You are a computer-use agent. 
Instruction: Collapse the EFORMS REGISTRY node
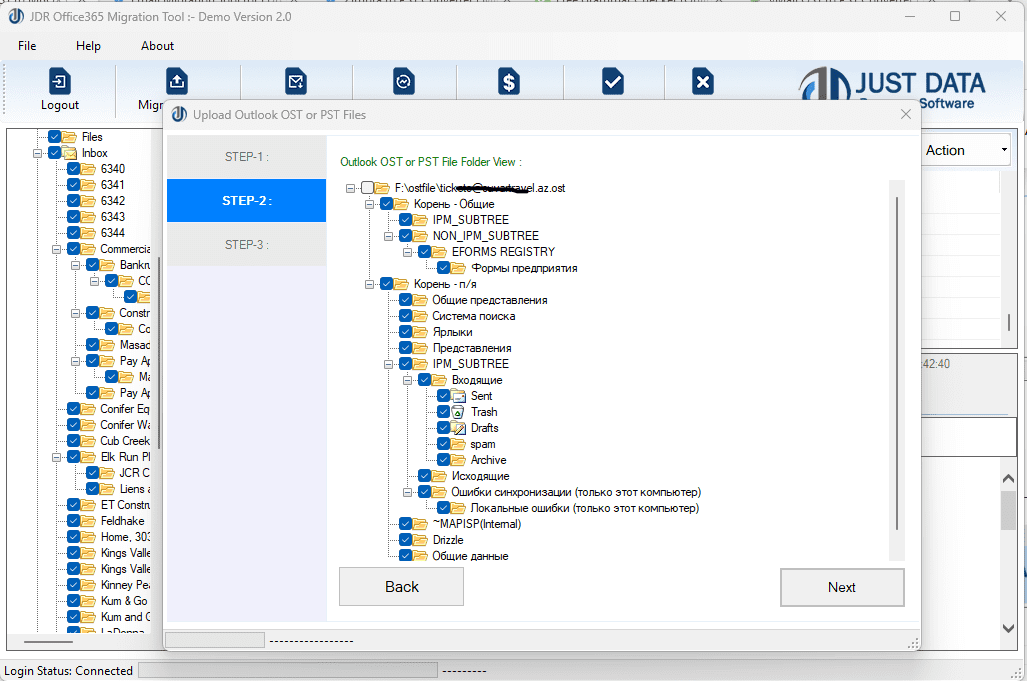point(407,251)
